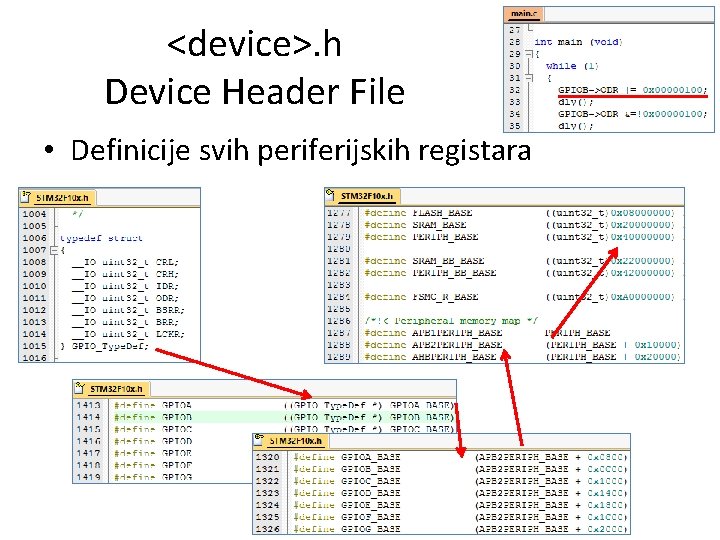Click '} GPIO_TypeDef;' on line 1015
Screen dimensions: 720x540
click(105, 346)
